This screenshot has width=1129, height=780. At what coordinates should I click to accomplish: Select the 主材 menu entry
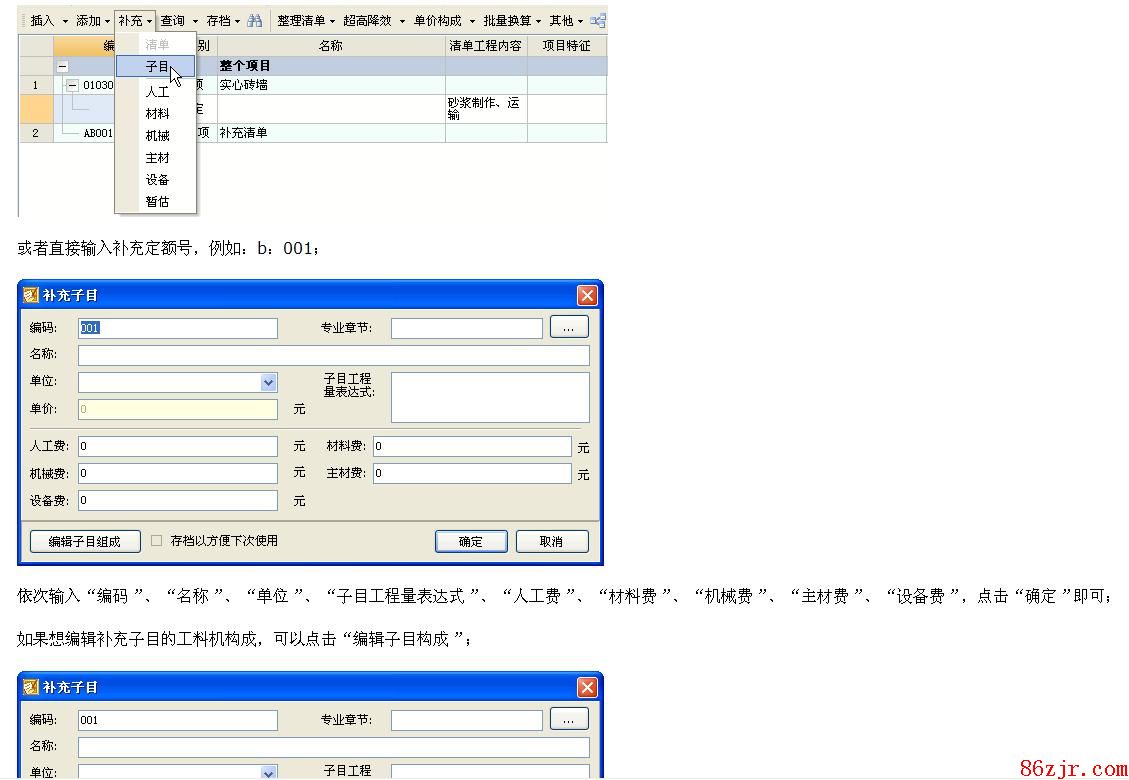click(157, 158)
